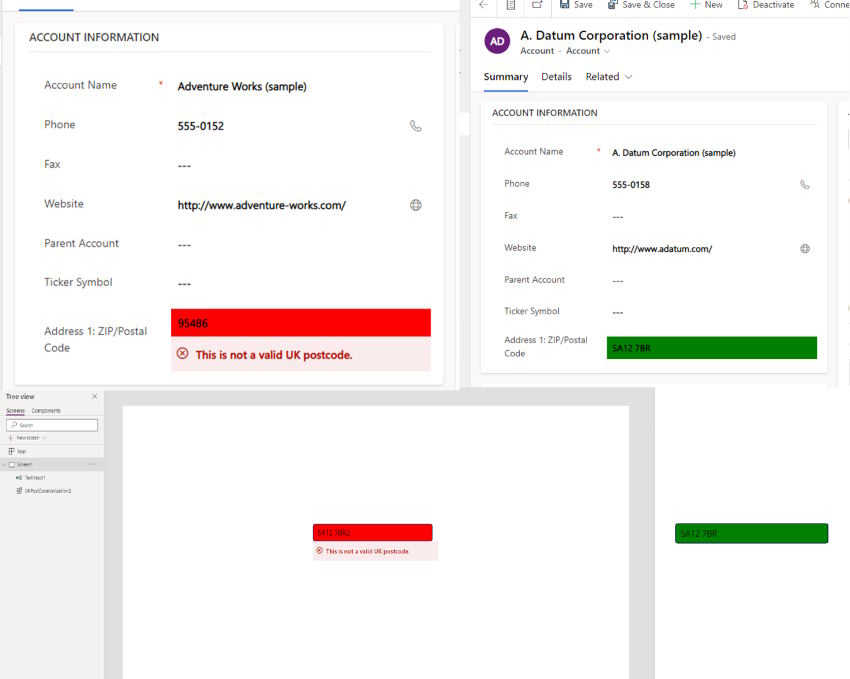Click the Search box in Tree view

[52, 425]
